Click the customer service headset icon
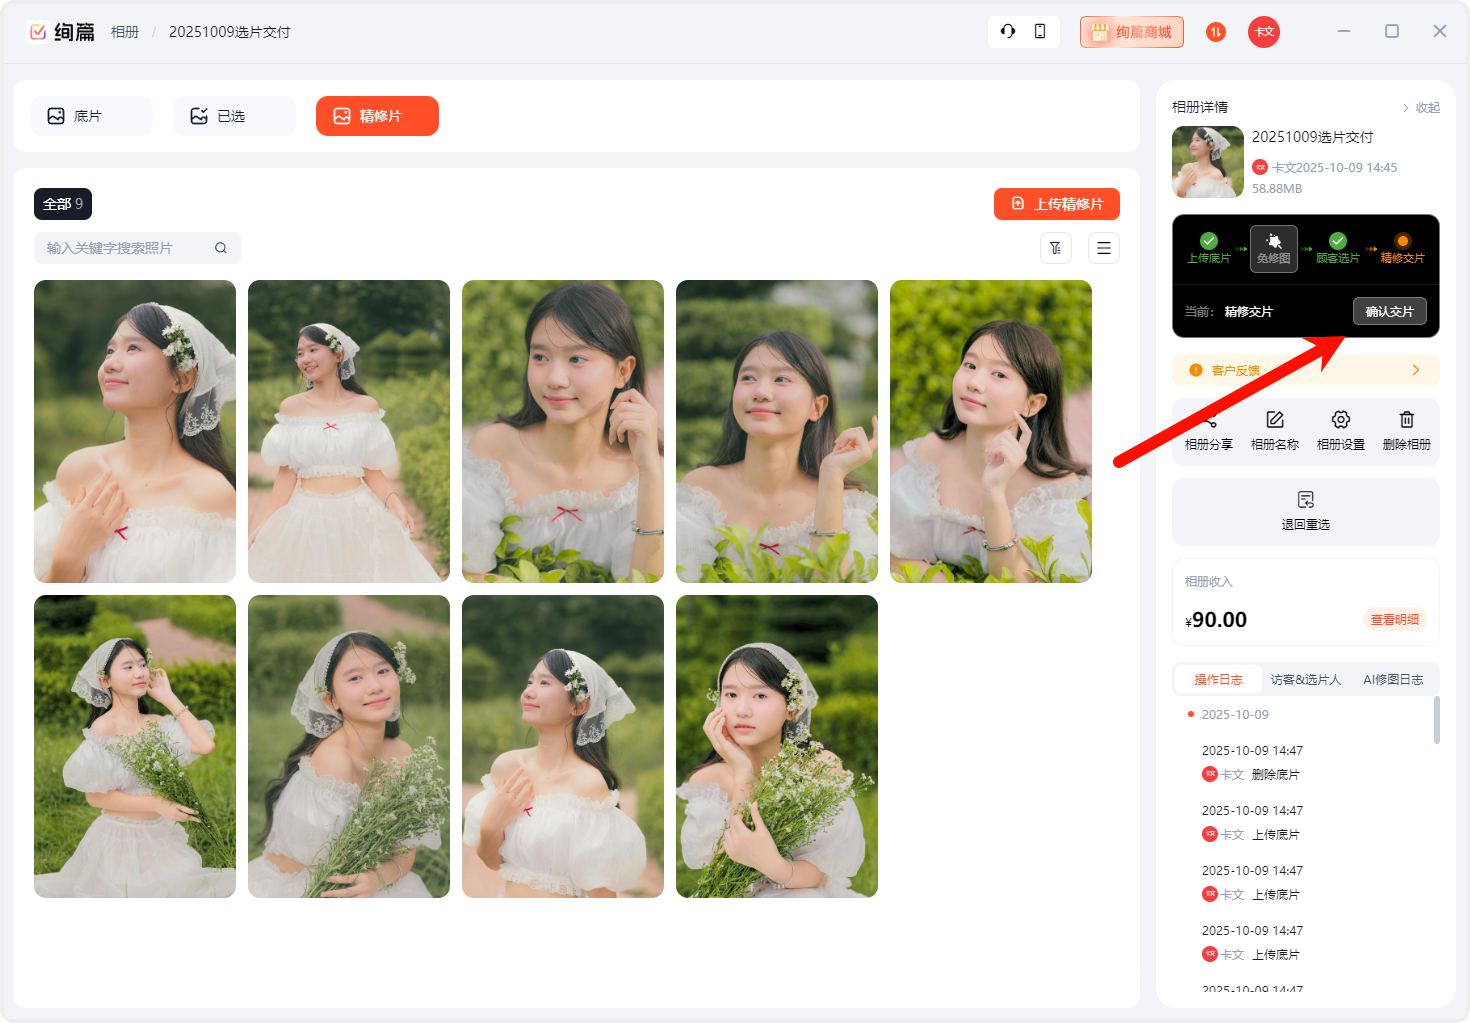The height and width of the screenshot is (1023, 1470). (1008, 31)
